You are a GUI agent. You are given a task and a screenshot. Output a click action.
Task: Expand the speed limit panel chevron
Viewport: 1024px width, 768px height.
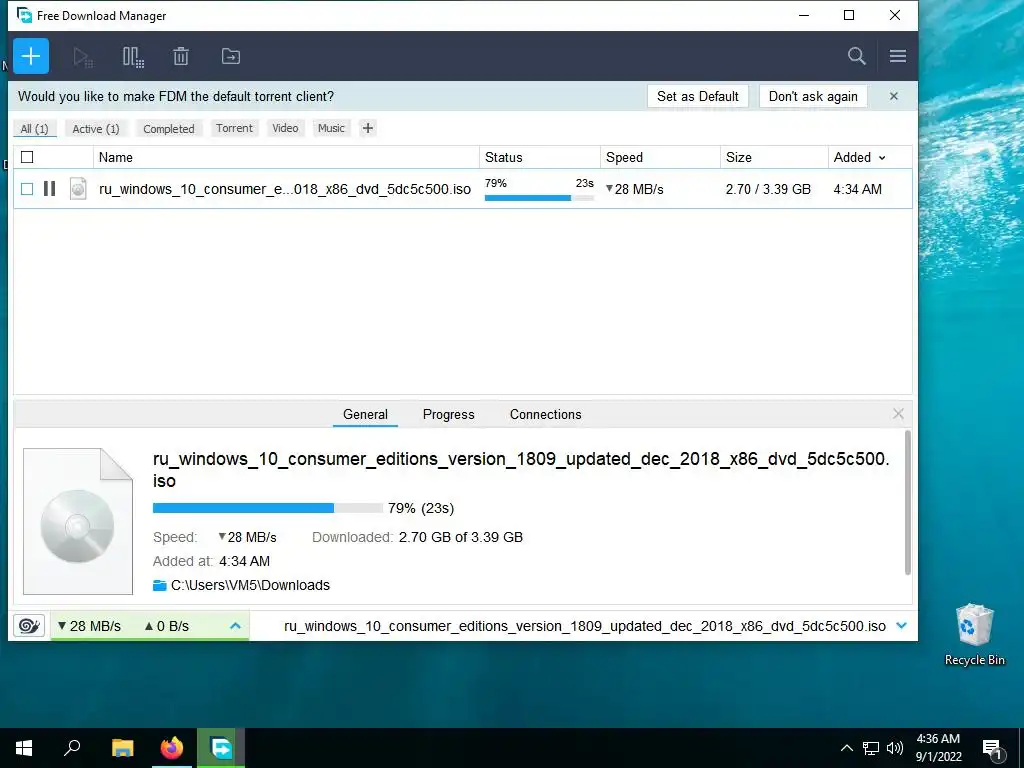coord(235,626)
